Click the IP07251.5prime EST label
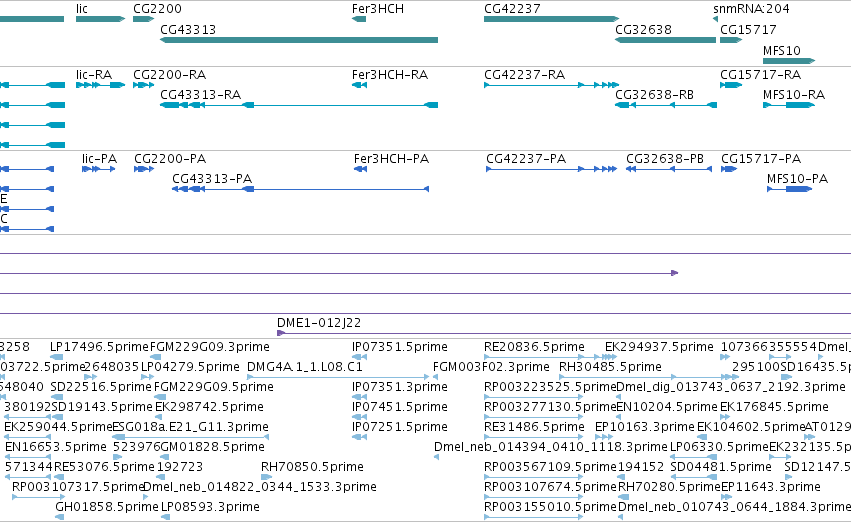 (399, 426)
